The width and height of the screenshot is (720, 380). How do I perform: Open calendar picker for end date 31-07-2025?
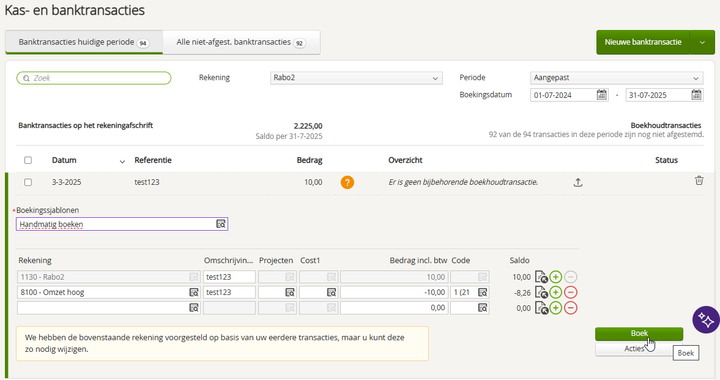696,95
